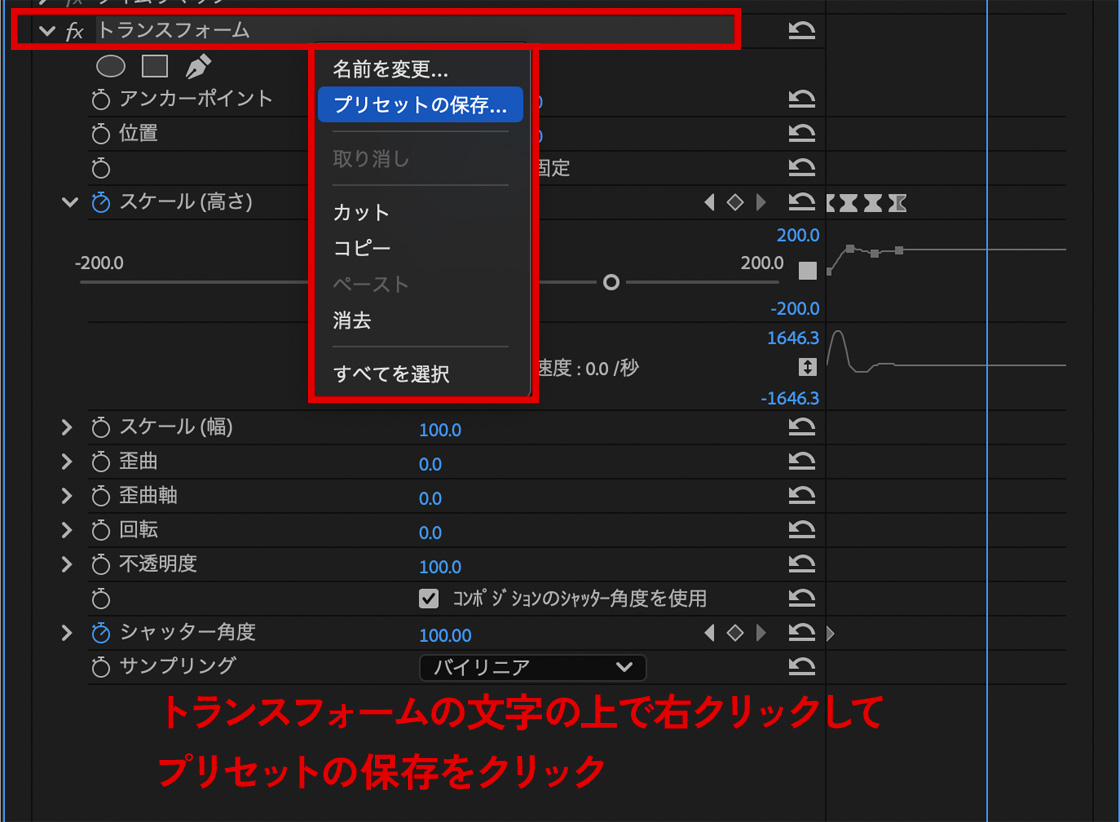Go to next keyframe for スケール (高さ)
This screenshot has width=1120, height=822.
[x=761, y=203]
